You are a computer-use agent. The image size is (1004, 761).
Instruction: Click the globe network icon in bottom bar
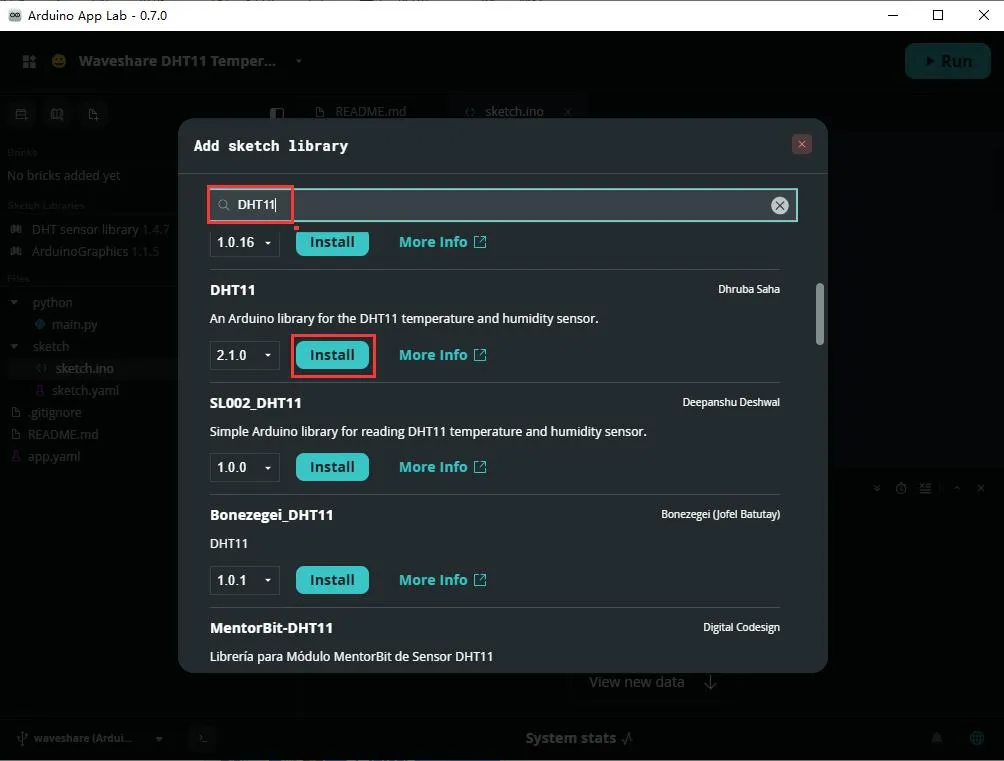click(x=976, y=738)
